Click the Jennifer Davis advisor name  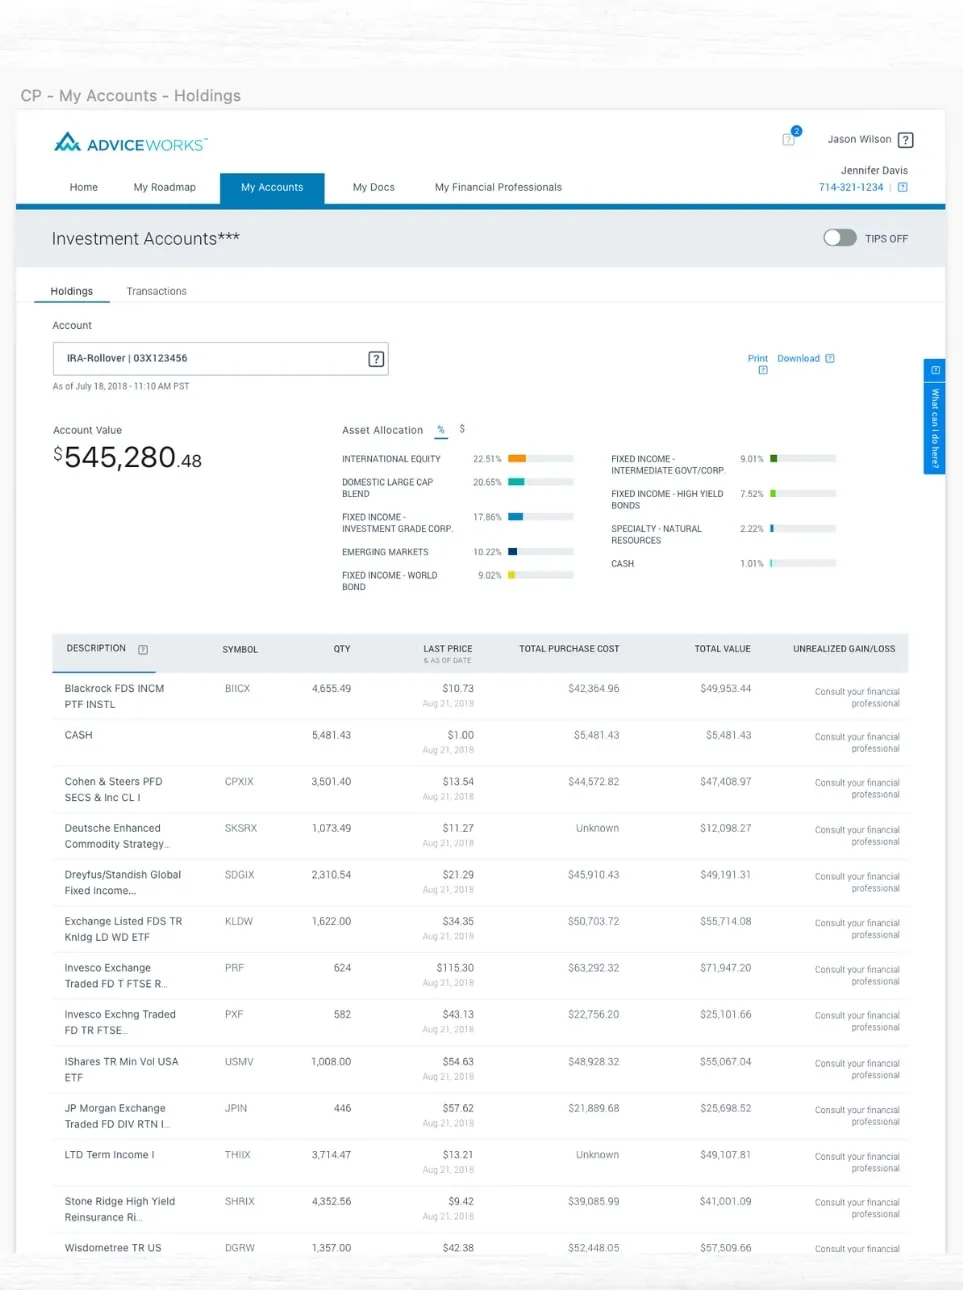(x=874, y=170)
